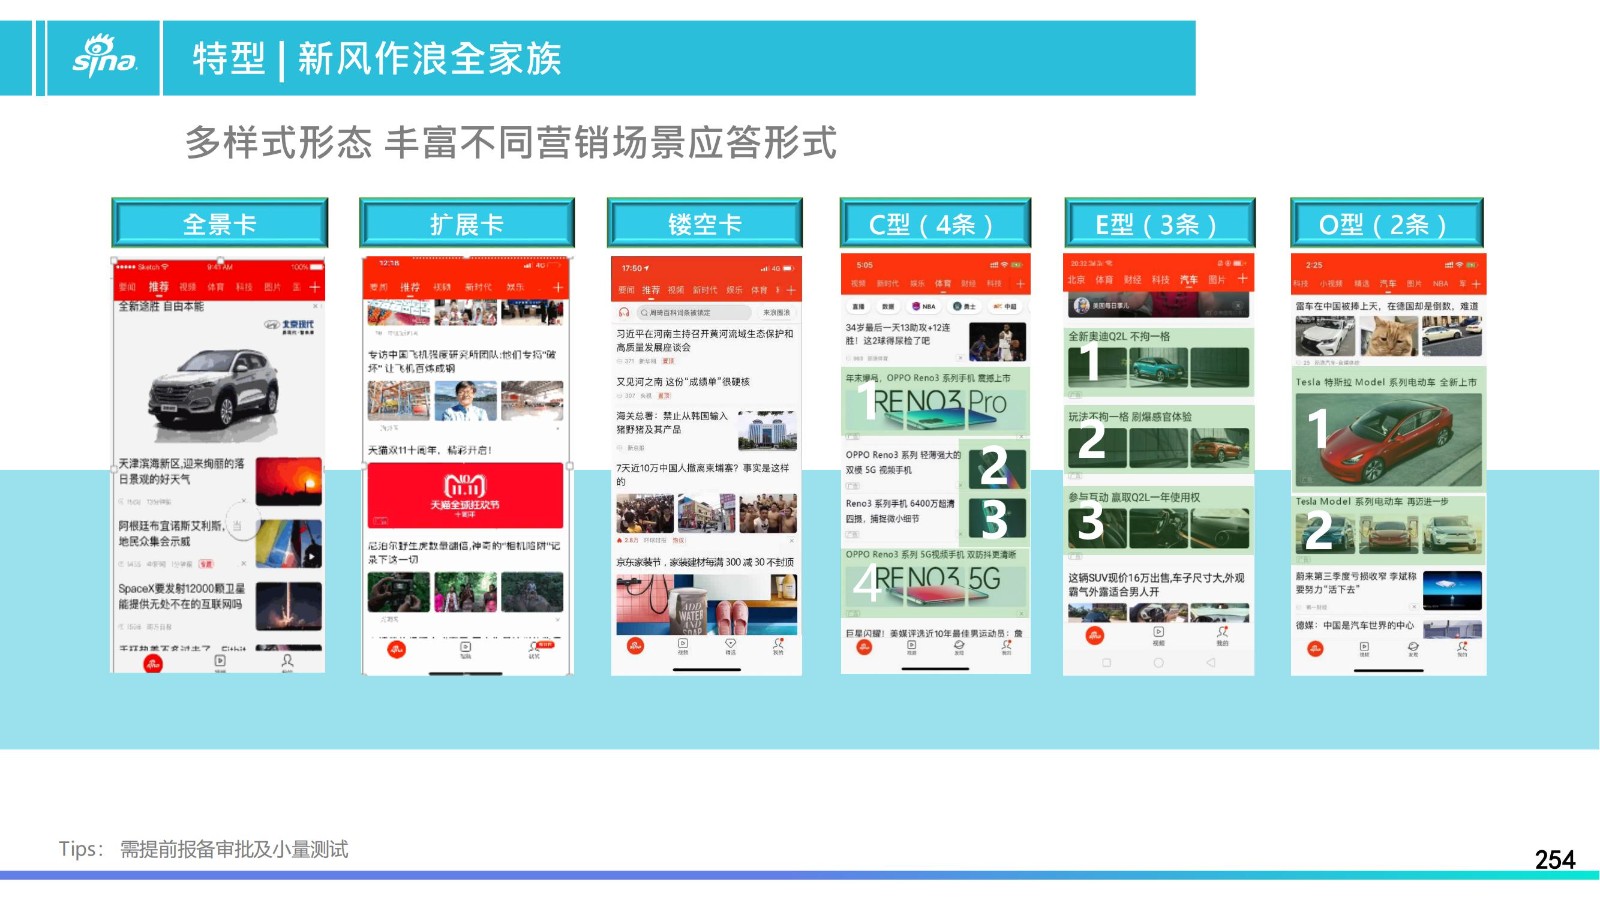Open the profile icon in 全景卡 phone

(287, 662)
